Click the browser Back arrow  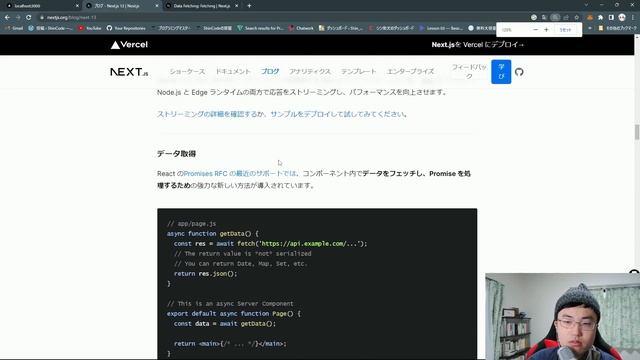pos(7,18)
